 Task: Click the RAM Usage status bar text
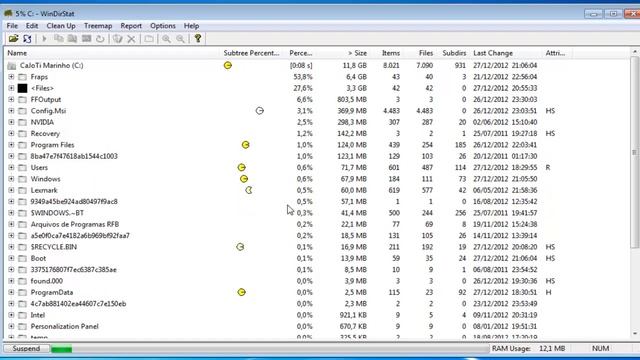click(x=529, y=349)
